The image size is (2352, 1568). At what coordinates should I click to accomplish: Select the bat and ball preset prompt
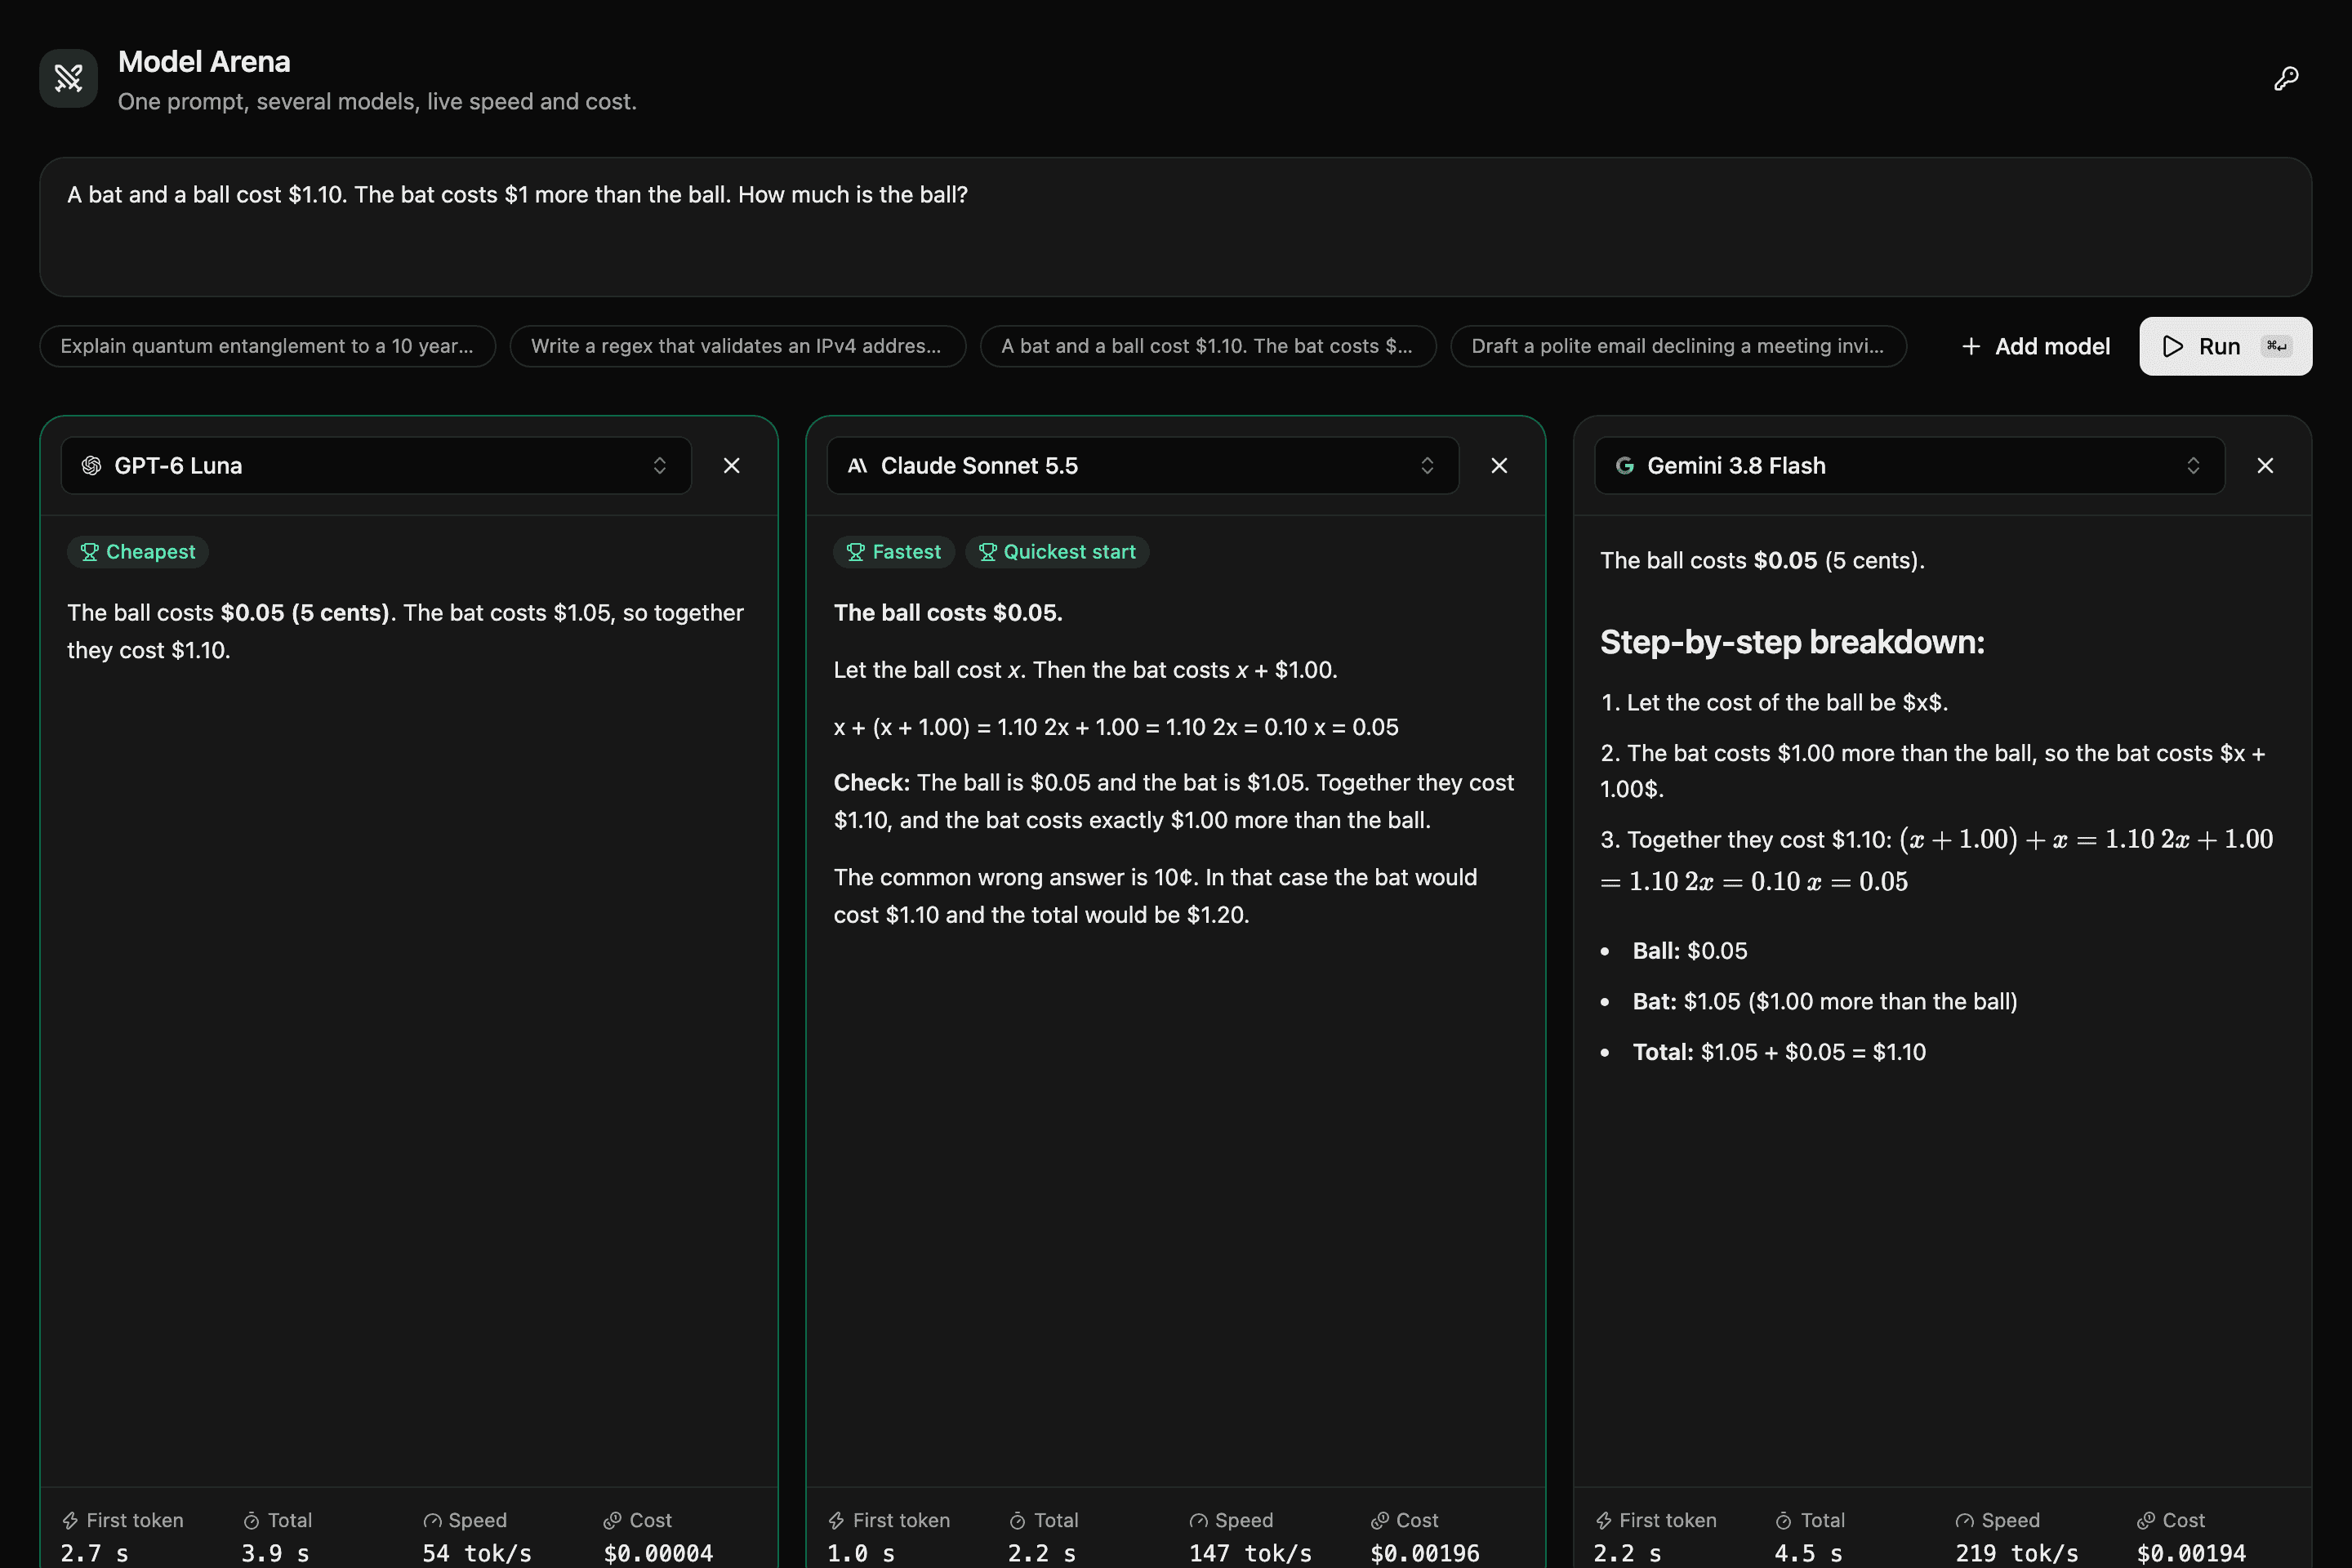[1208, 346]
